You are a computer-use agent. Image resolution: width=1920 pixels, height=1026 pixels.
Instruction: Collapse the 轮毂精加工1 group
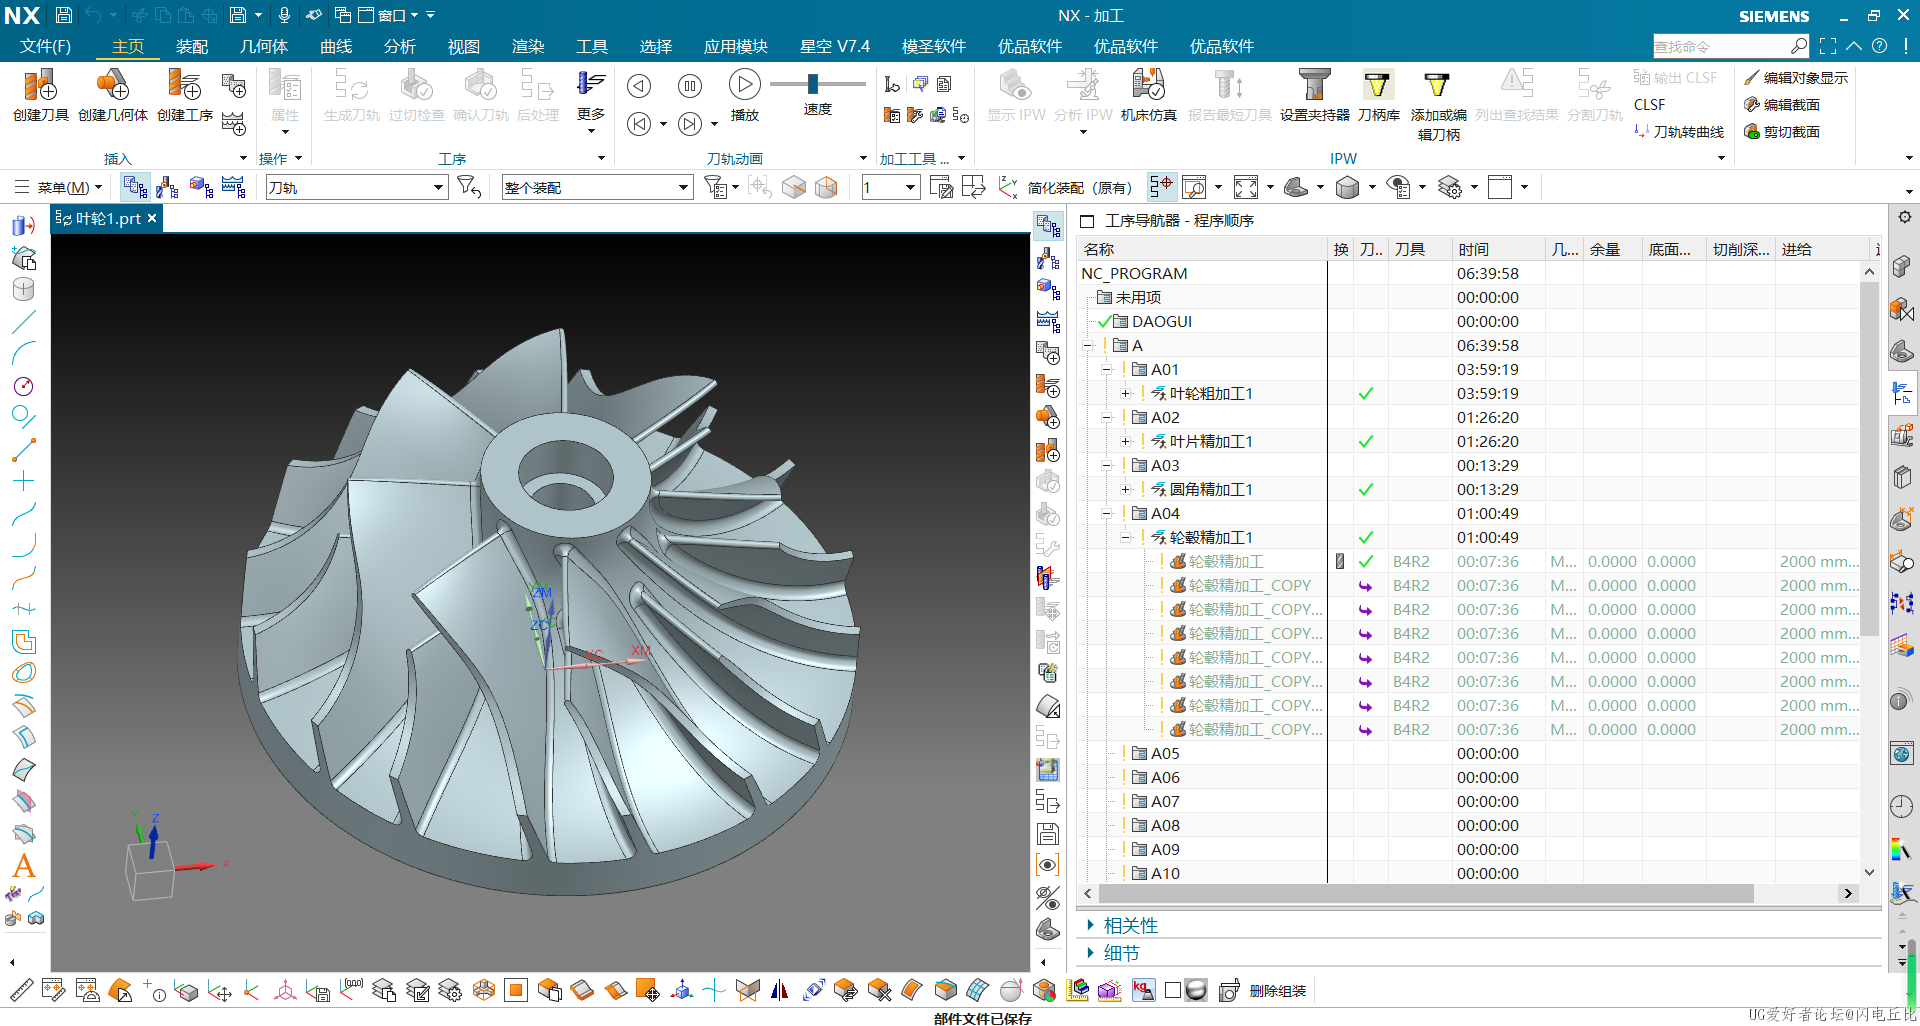[x=1126, y=537]
